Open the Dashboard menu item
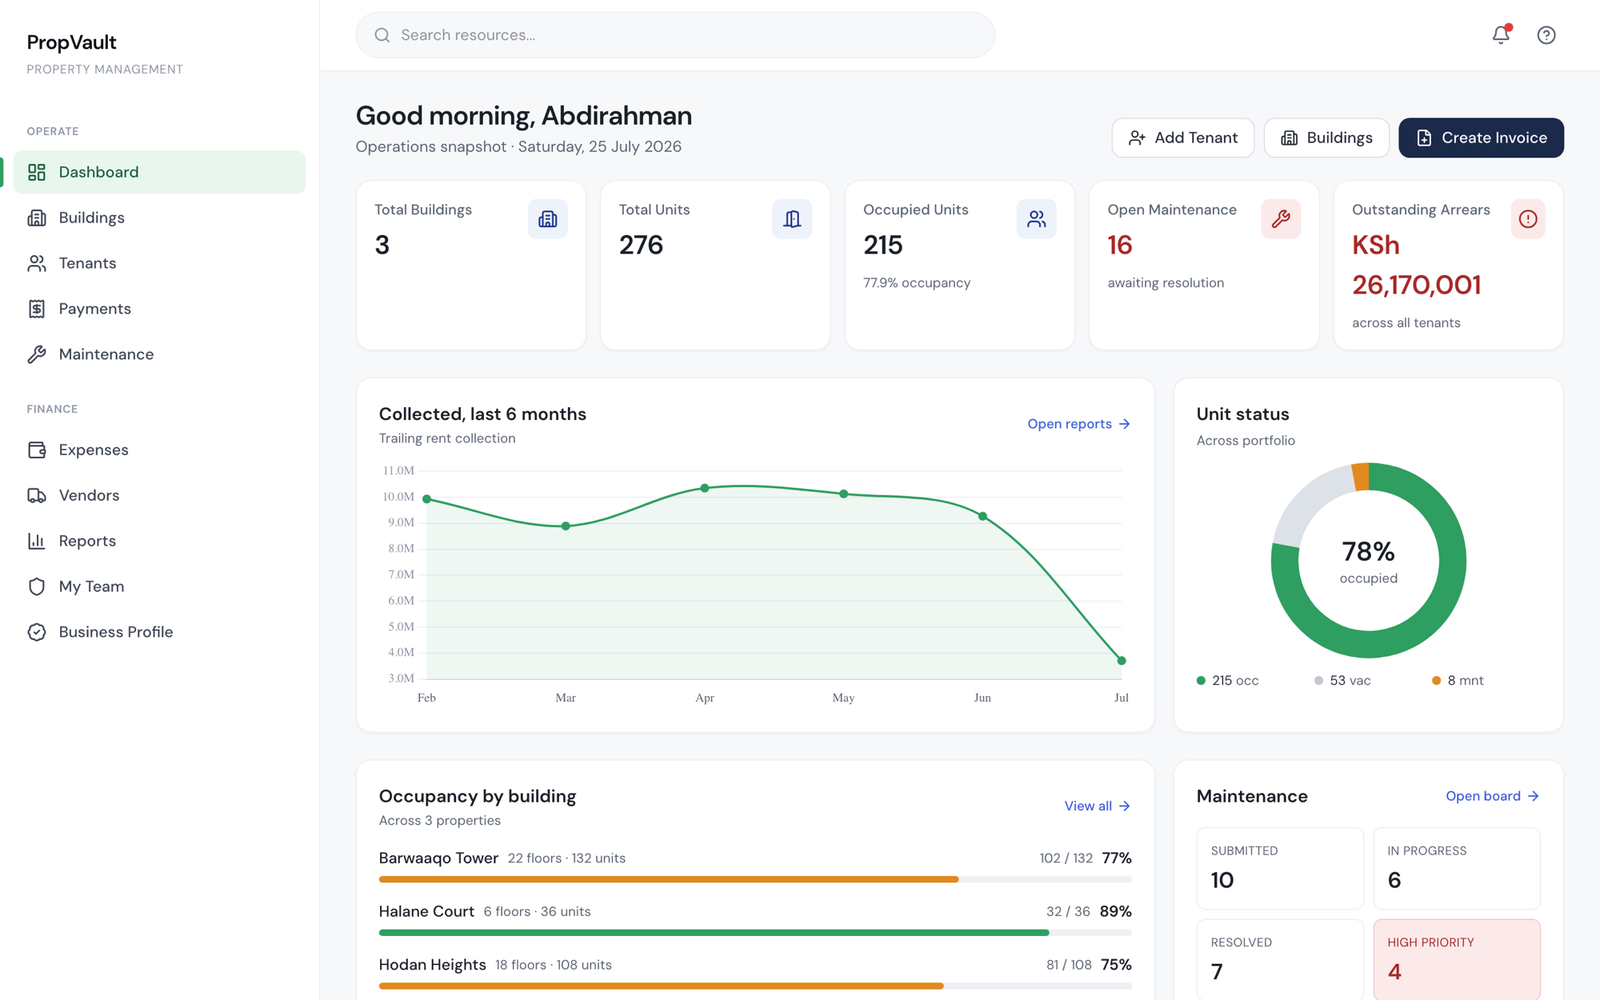Viewport: 1600px width, 1000px height. pyautogui.click(x=160, y=172)
